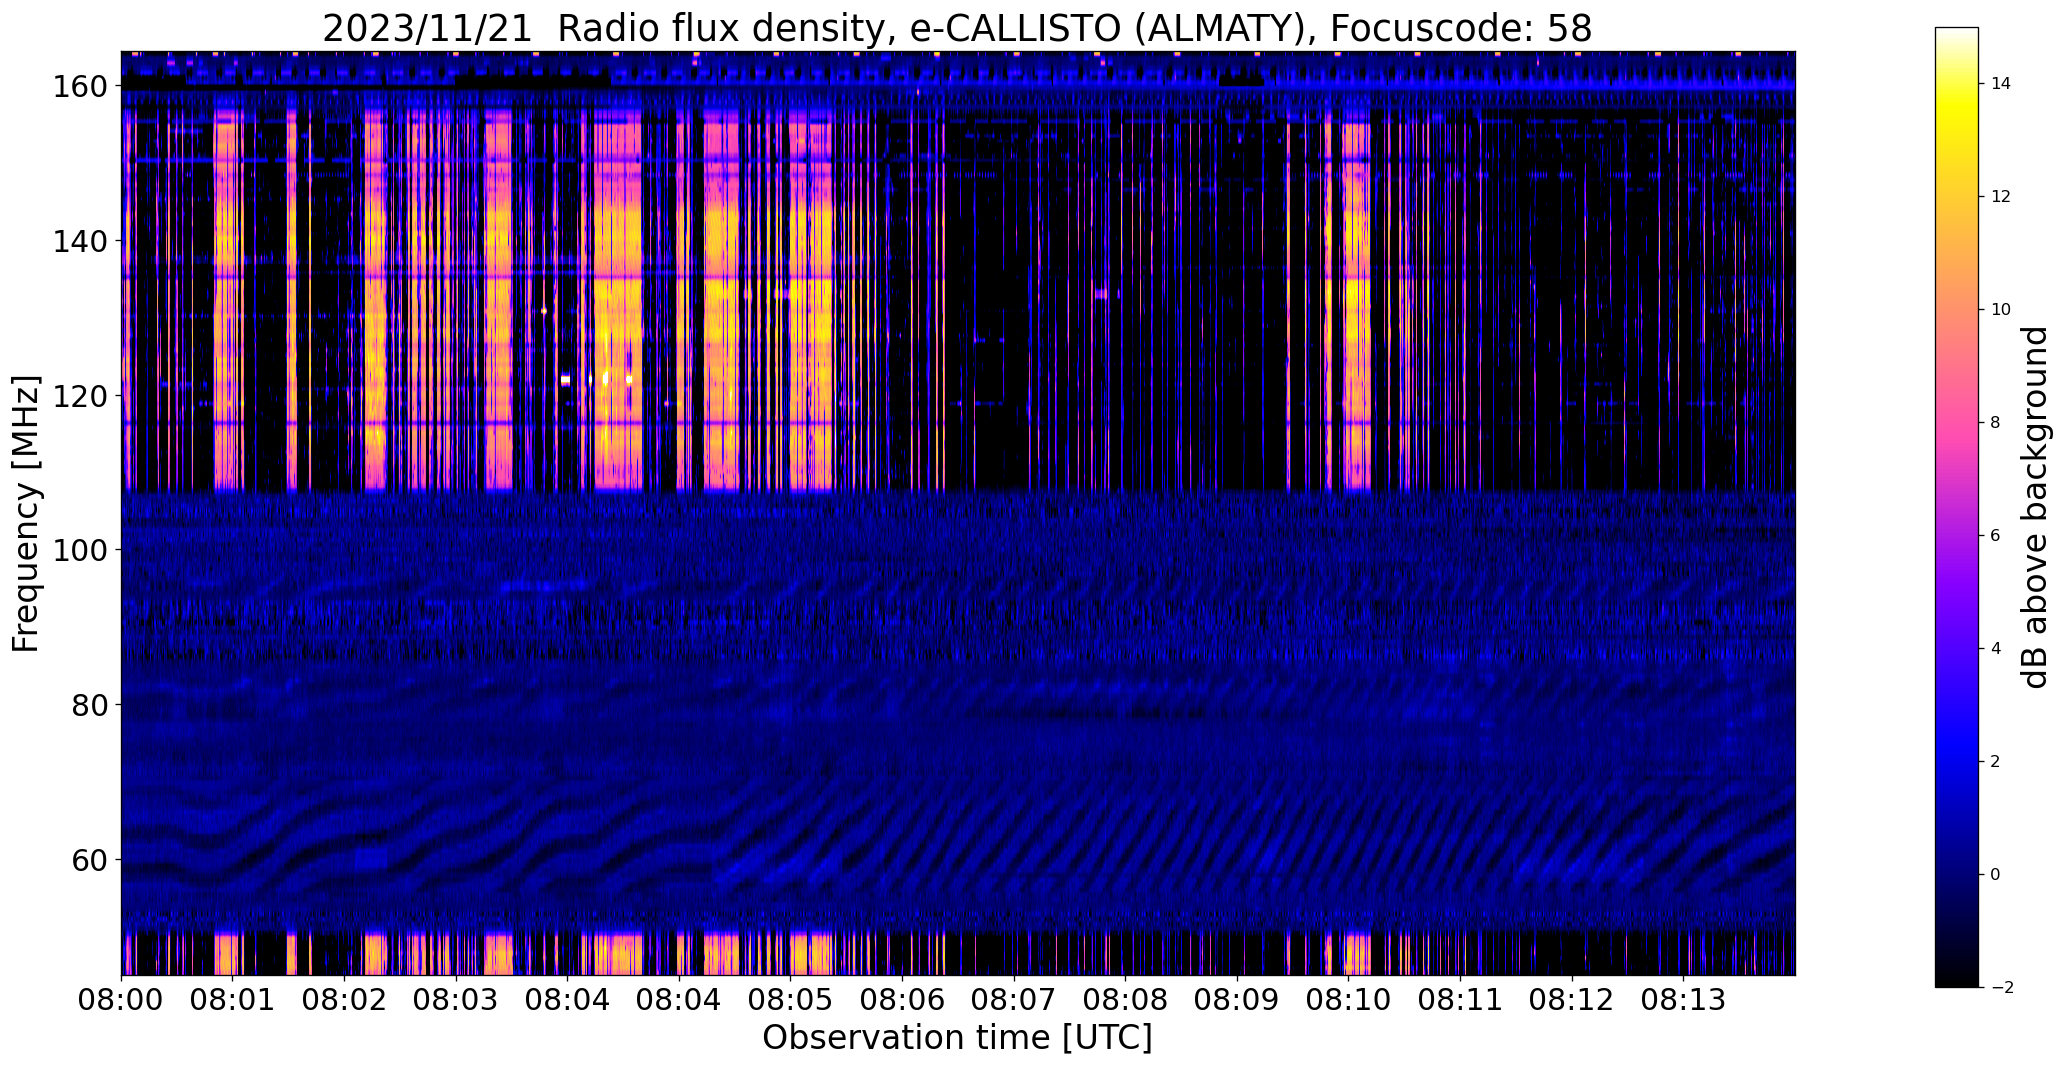Select the 60 tick on frequency axis

(x=91, y=860)
